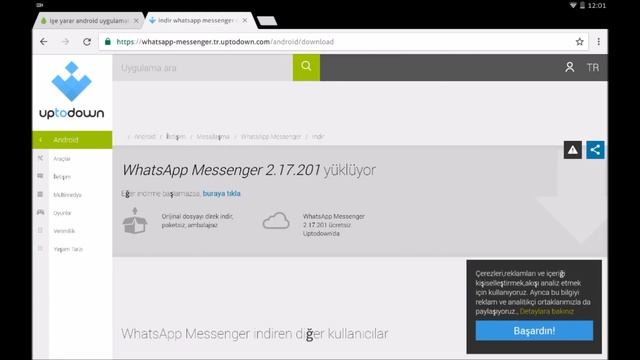
Task: Go back with the browser back arrow
Action: (x=44, y=42)
